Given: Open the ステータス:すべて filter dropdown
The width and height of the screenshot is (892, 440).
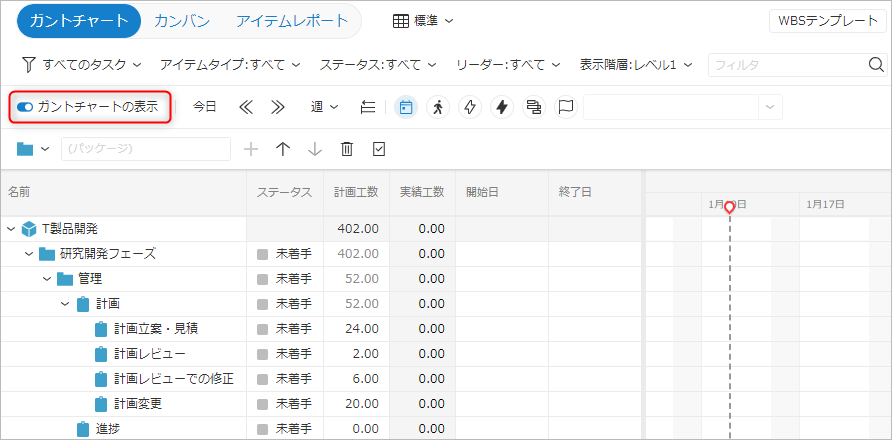Looking at the screenshot, I should tap(378, 65).
